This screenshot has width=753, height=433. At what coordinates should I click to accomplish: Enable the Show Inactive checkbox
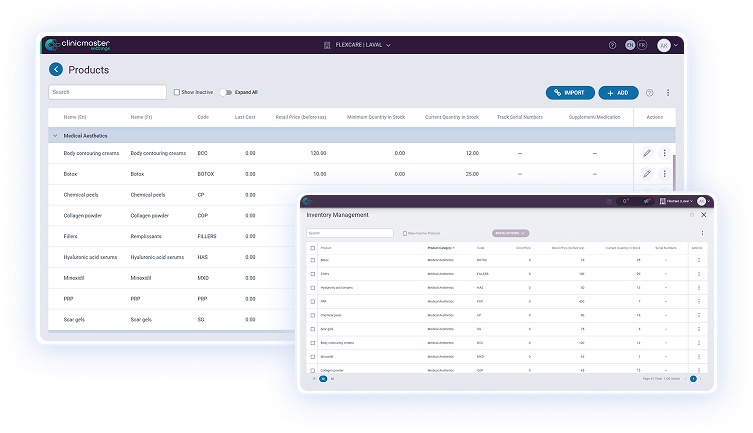click(177, 92)
